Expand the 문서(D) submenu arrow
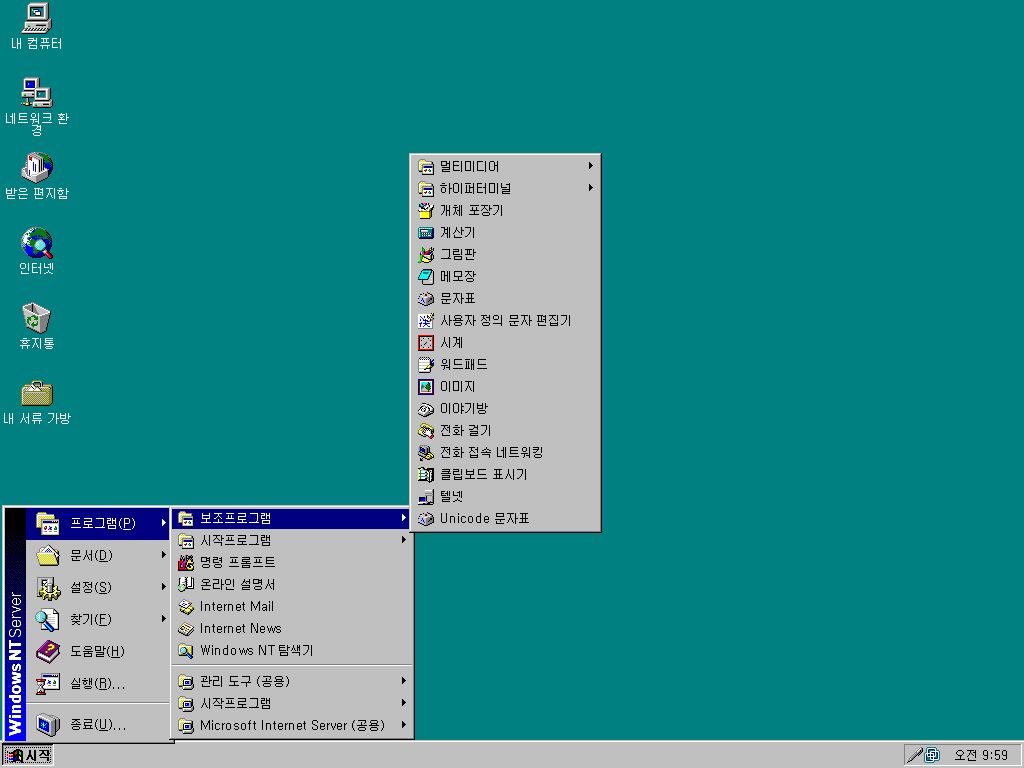Screen dimensions: 1024x768 pos(163,554)
